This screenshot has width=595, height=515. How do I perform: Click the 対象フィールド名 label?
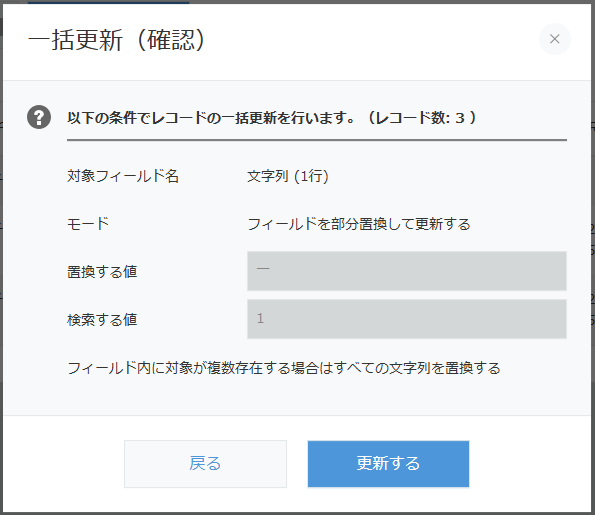click(123, 176)
